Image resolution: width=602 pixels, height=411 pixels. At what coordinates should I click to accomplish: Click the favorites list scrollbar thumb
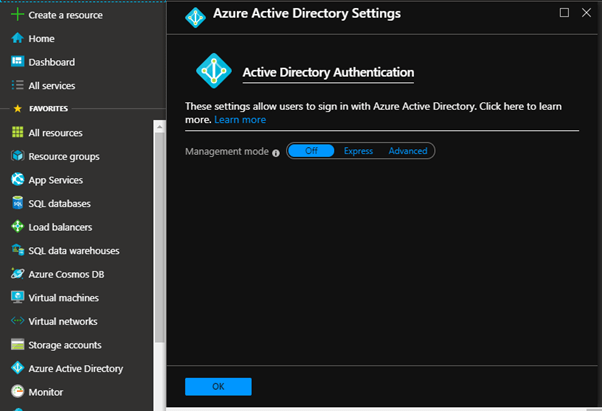click(x=159, y=237)
